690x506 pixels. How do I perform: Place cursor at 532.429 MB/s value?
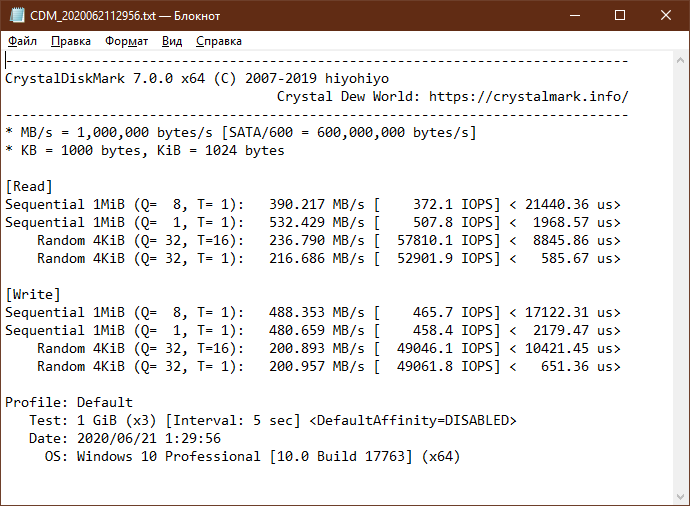(317, 222)
